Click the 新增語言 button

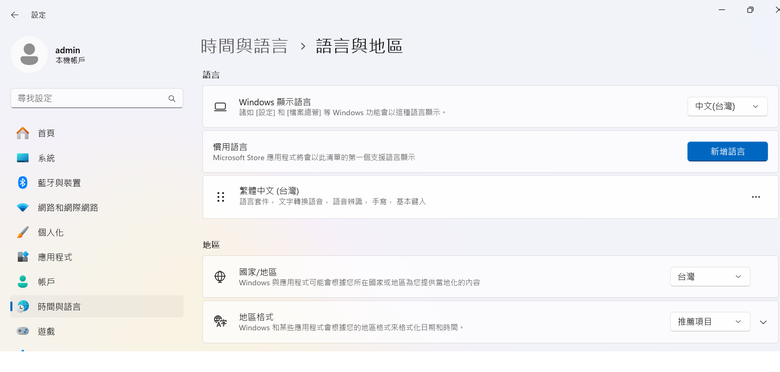(727, 152)
